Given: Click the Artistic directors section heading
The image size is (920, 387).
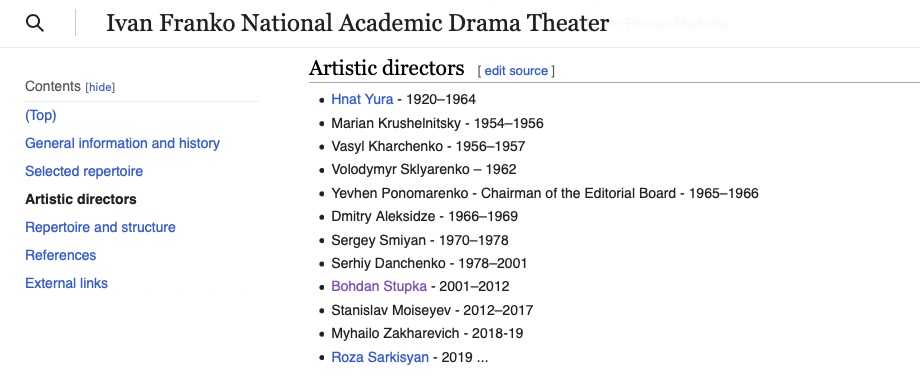Looking at the screenshot, I should point(387,68).
